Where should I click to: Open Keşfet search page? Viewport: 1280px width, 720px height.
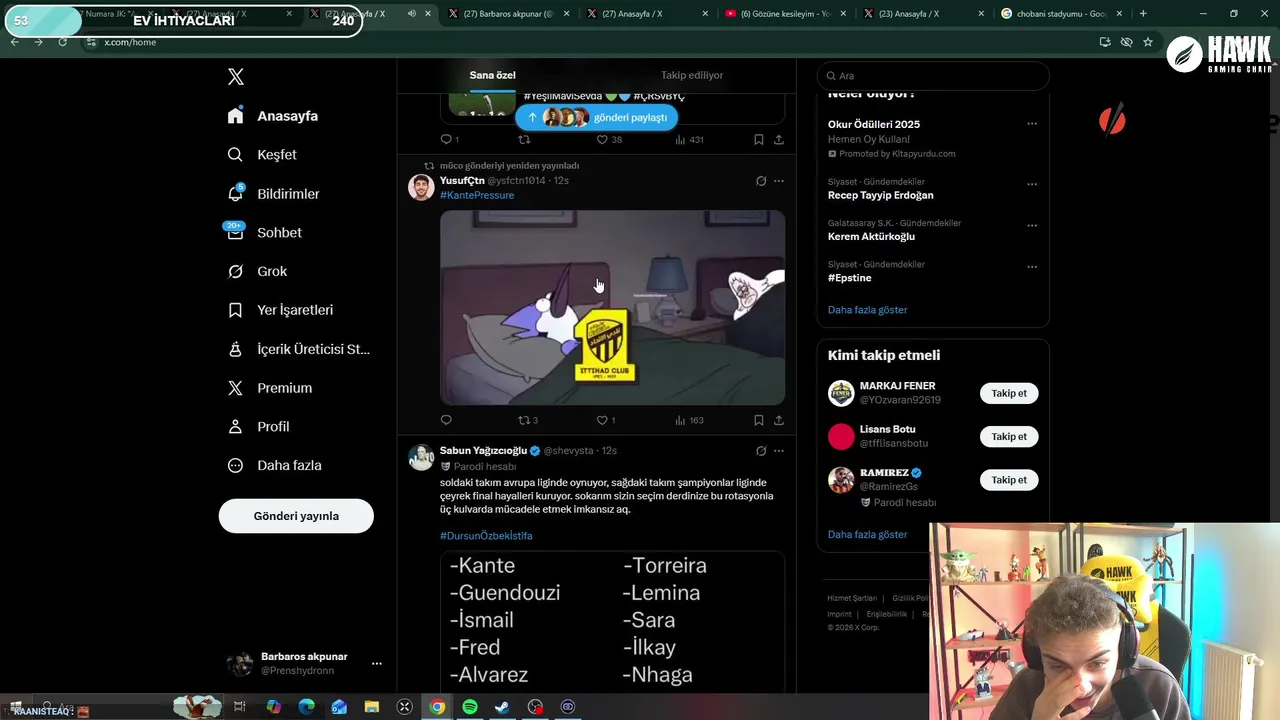(263, 155)
